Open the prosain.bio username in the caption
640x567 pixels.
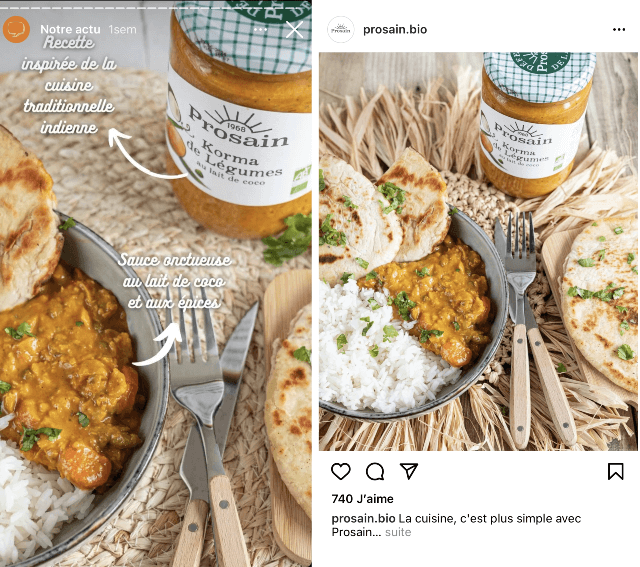coord(363,518)
